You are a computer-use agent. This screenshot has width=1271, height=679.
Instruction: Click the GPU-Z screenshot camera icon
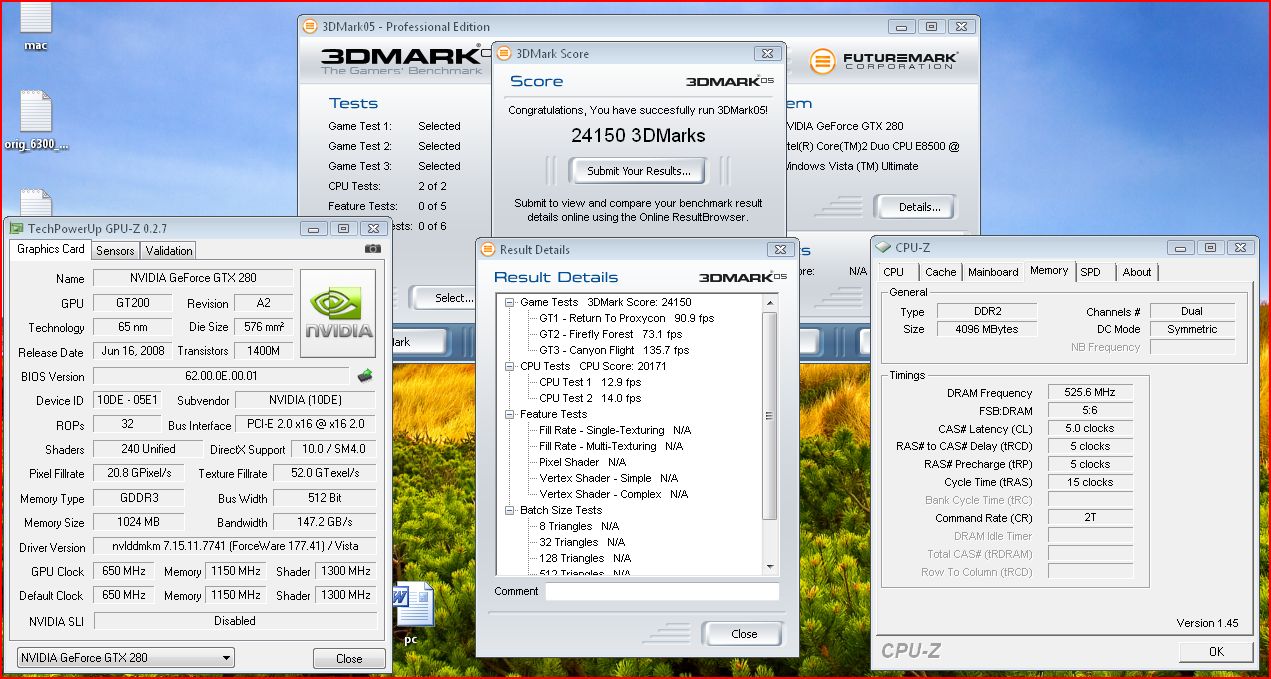click(372, 249)
